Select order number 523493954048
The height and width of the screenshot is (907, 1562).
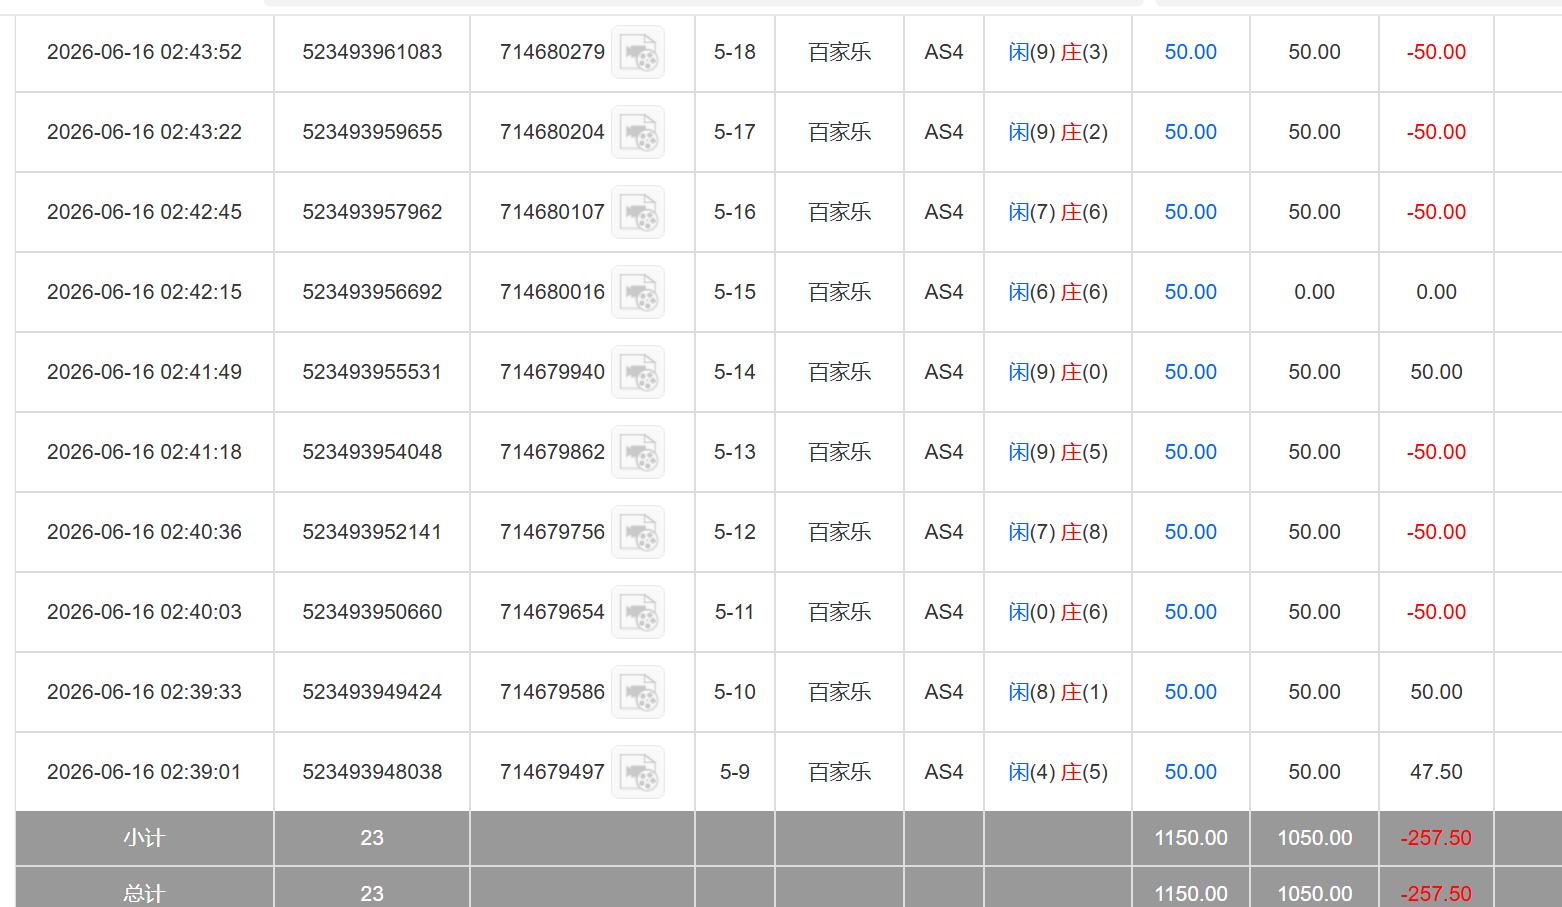click(372, 452)
